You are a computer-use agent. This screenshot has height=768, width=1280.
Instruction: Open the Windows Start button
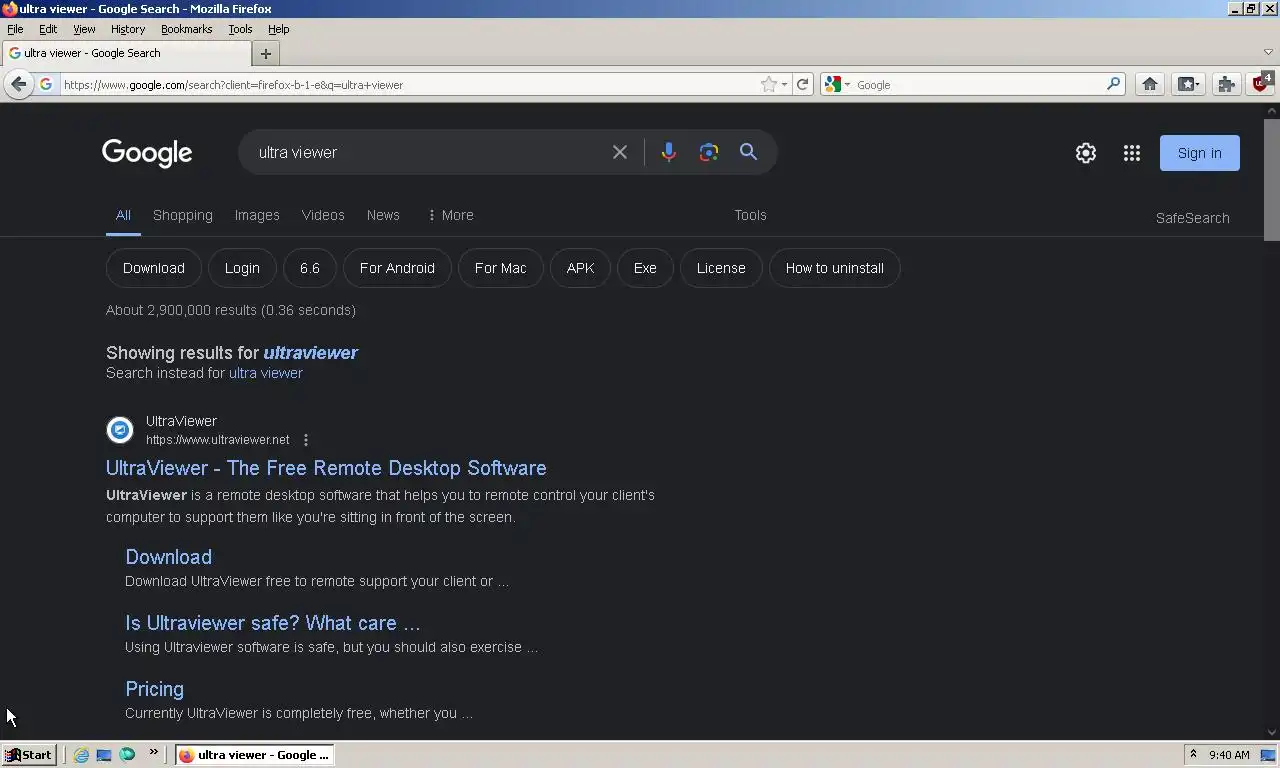[28, 755]
